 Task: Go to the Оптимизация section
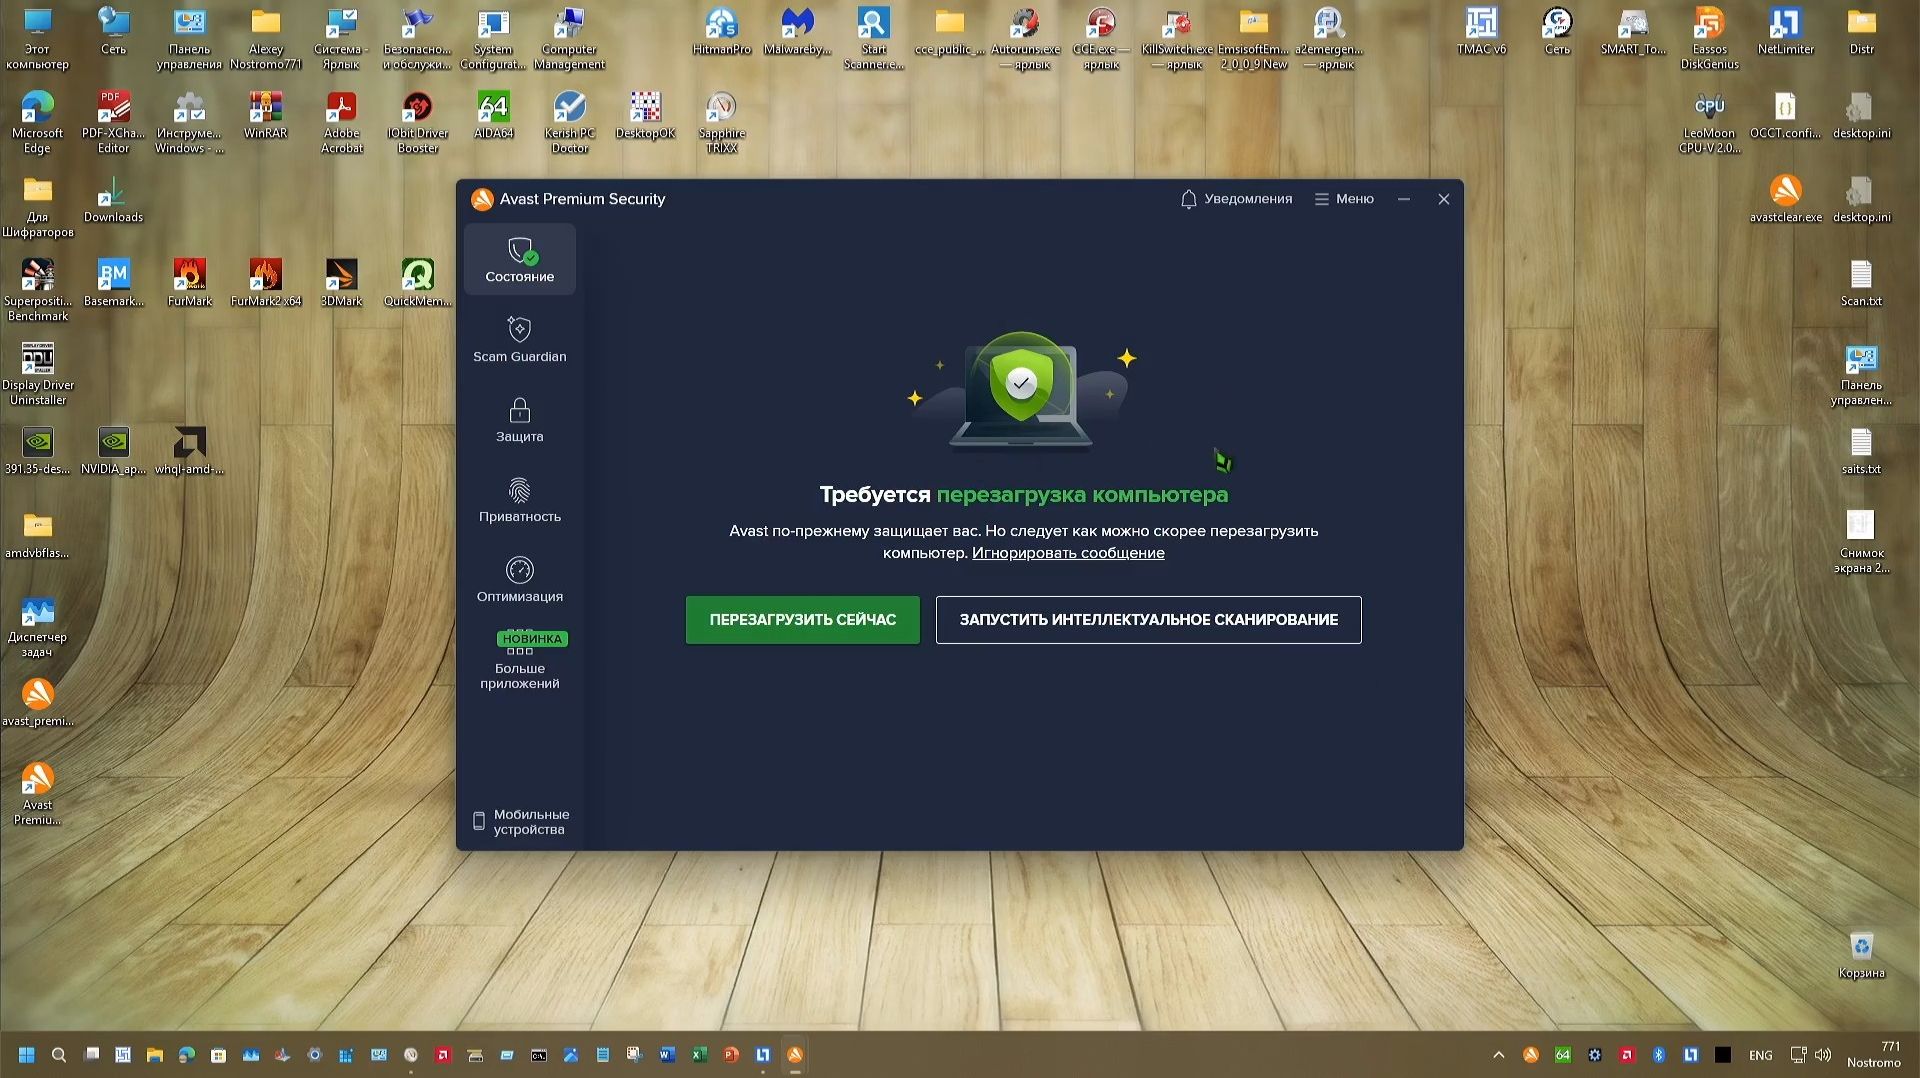click(519, 579)
